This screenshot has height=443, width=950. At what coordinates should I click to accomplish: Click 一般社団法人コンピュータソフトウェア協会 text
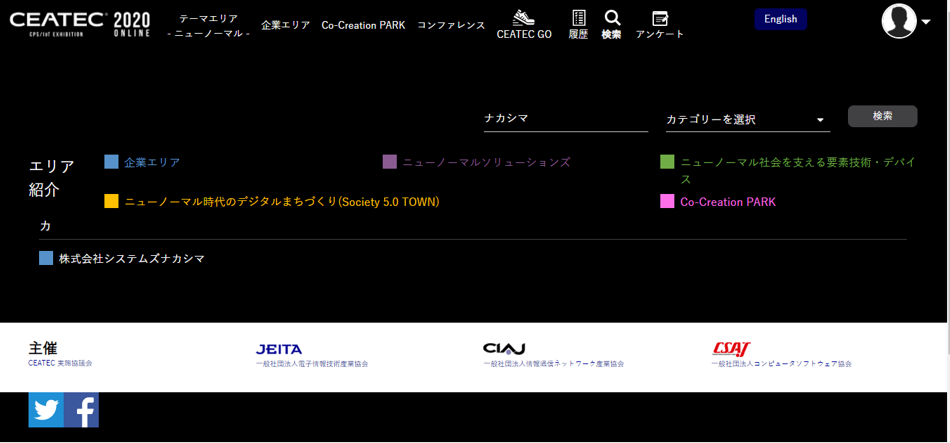point(782,364)
